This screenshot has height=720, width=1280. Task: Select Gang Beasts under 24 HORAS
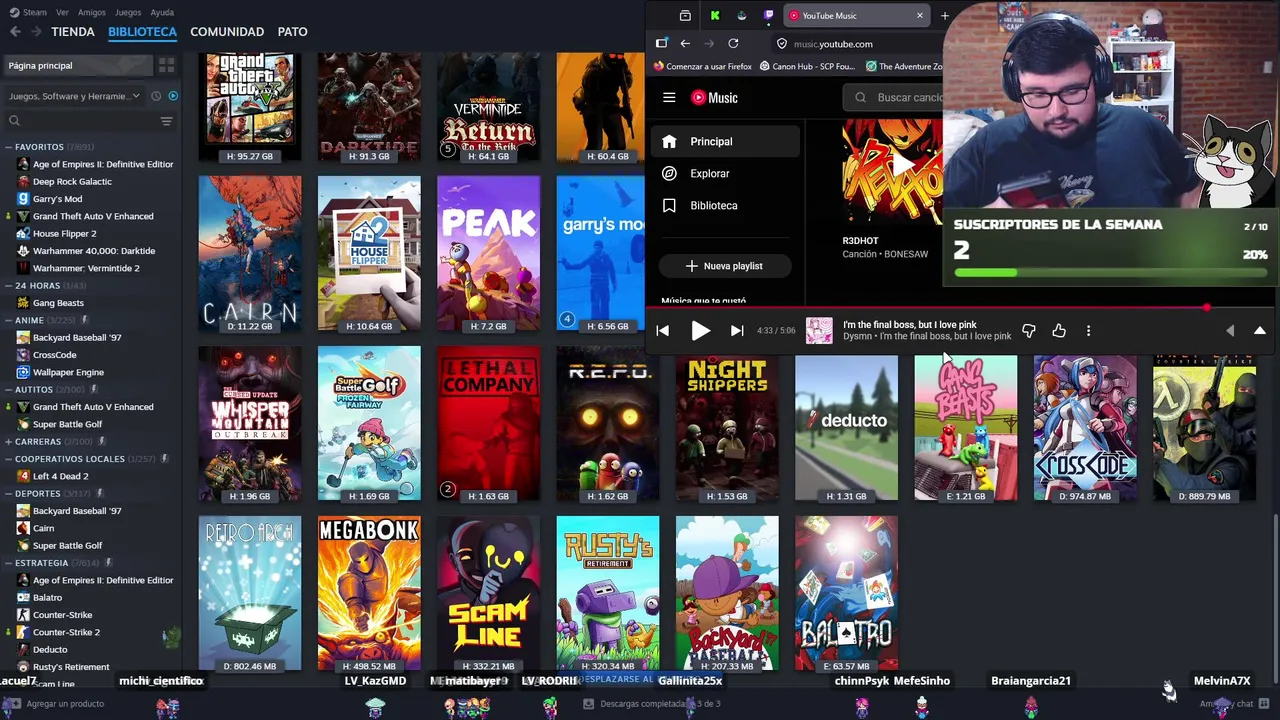tap(58, 303)
